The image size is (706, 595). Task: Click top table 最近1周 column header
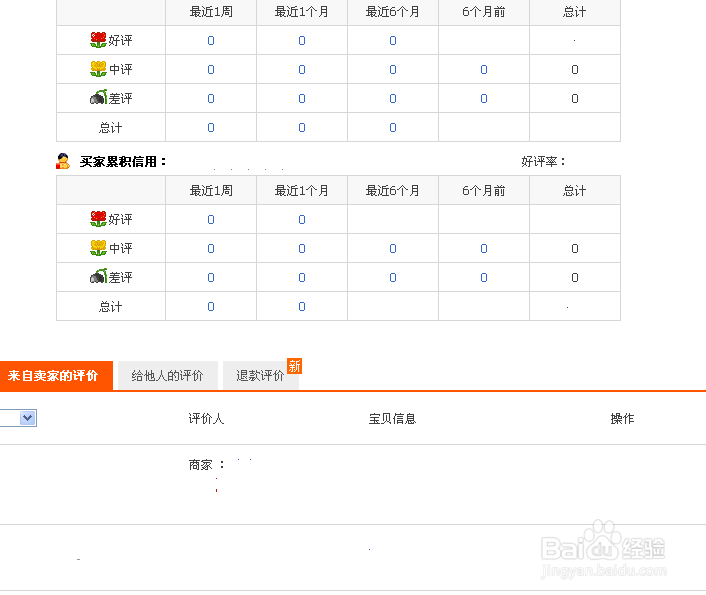click(211, 12)
